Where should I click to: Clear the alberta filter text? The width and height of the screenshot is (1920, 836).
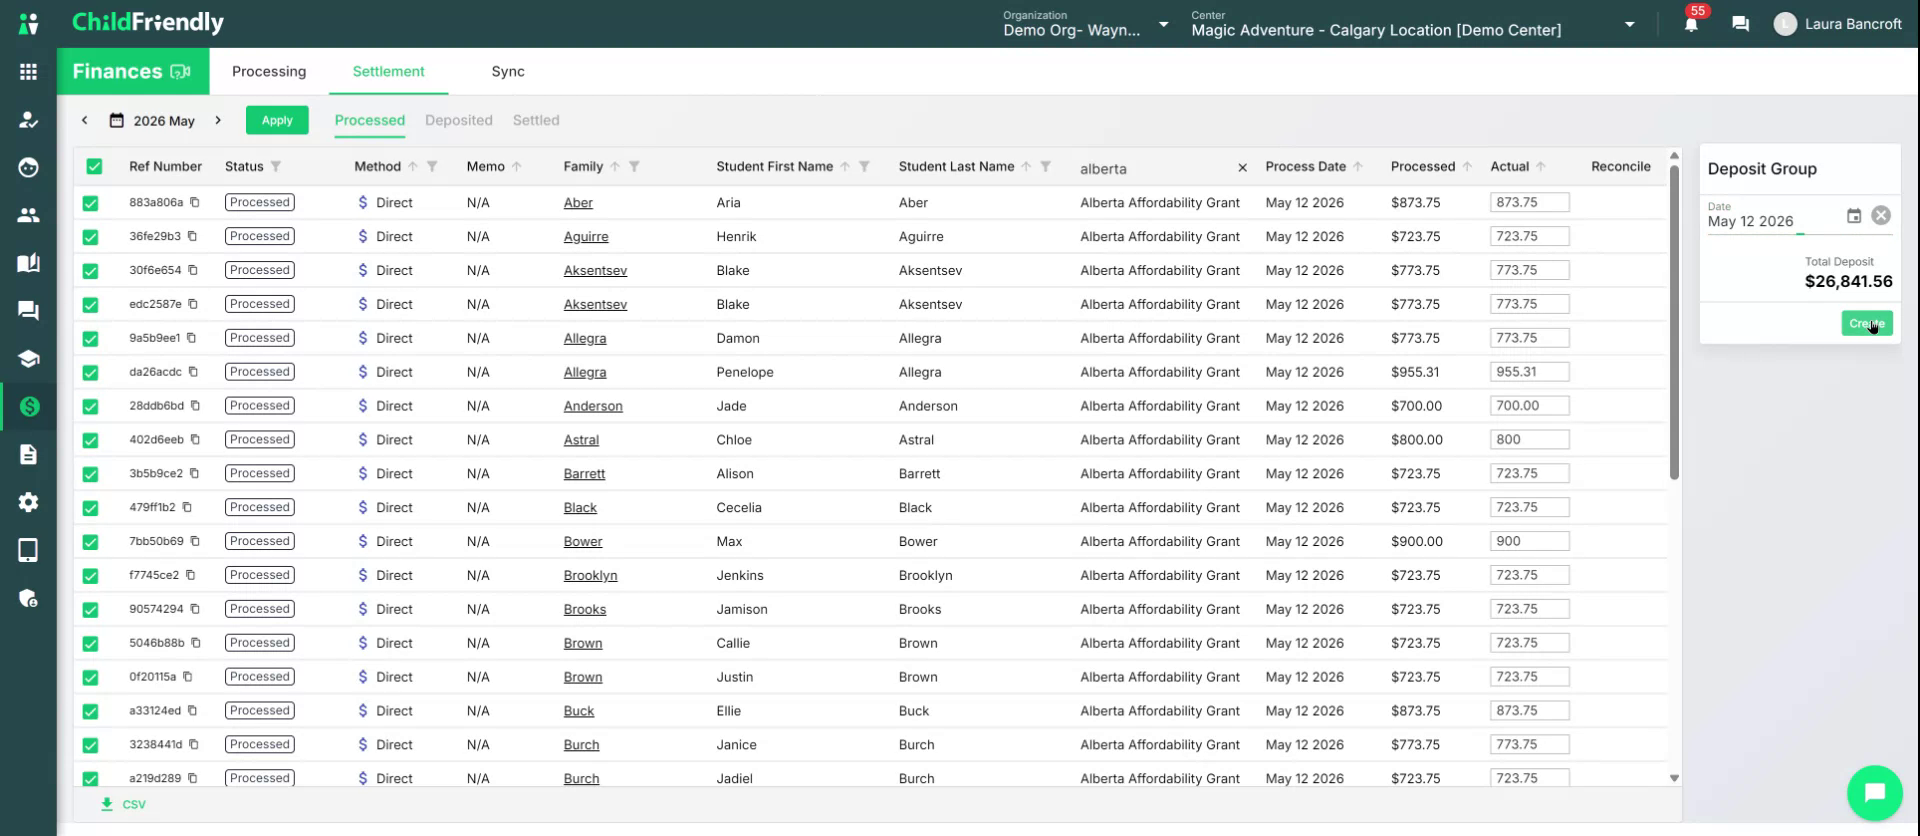click(1242, 168)
